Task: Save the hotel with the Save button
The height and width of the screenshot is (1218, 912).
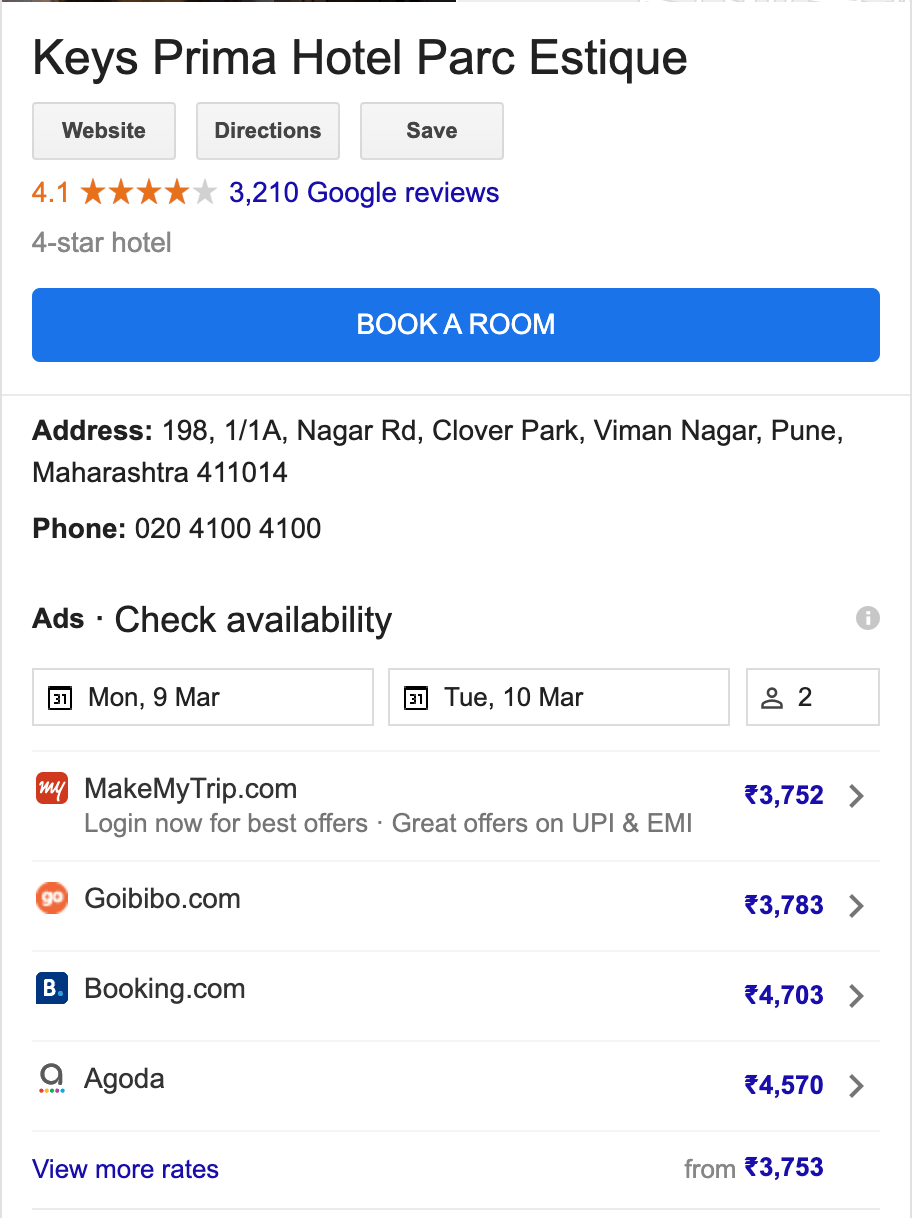Action: tap(432, 131)
